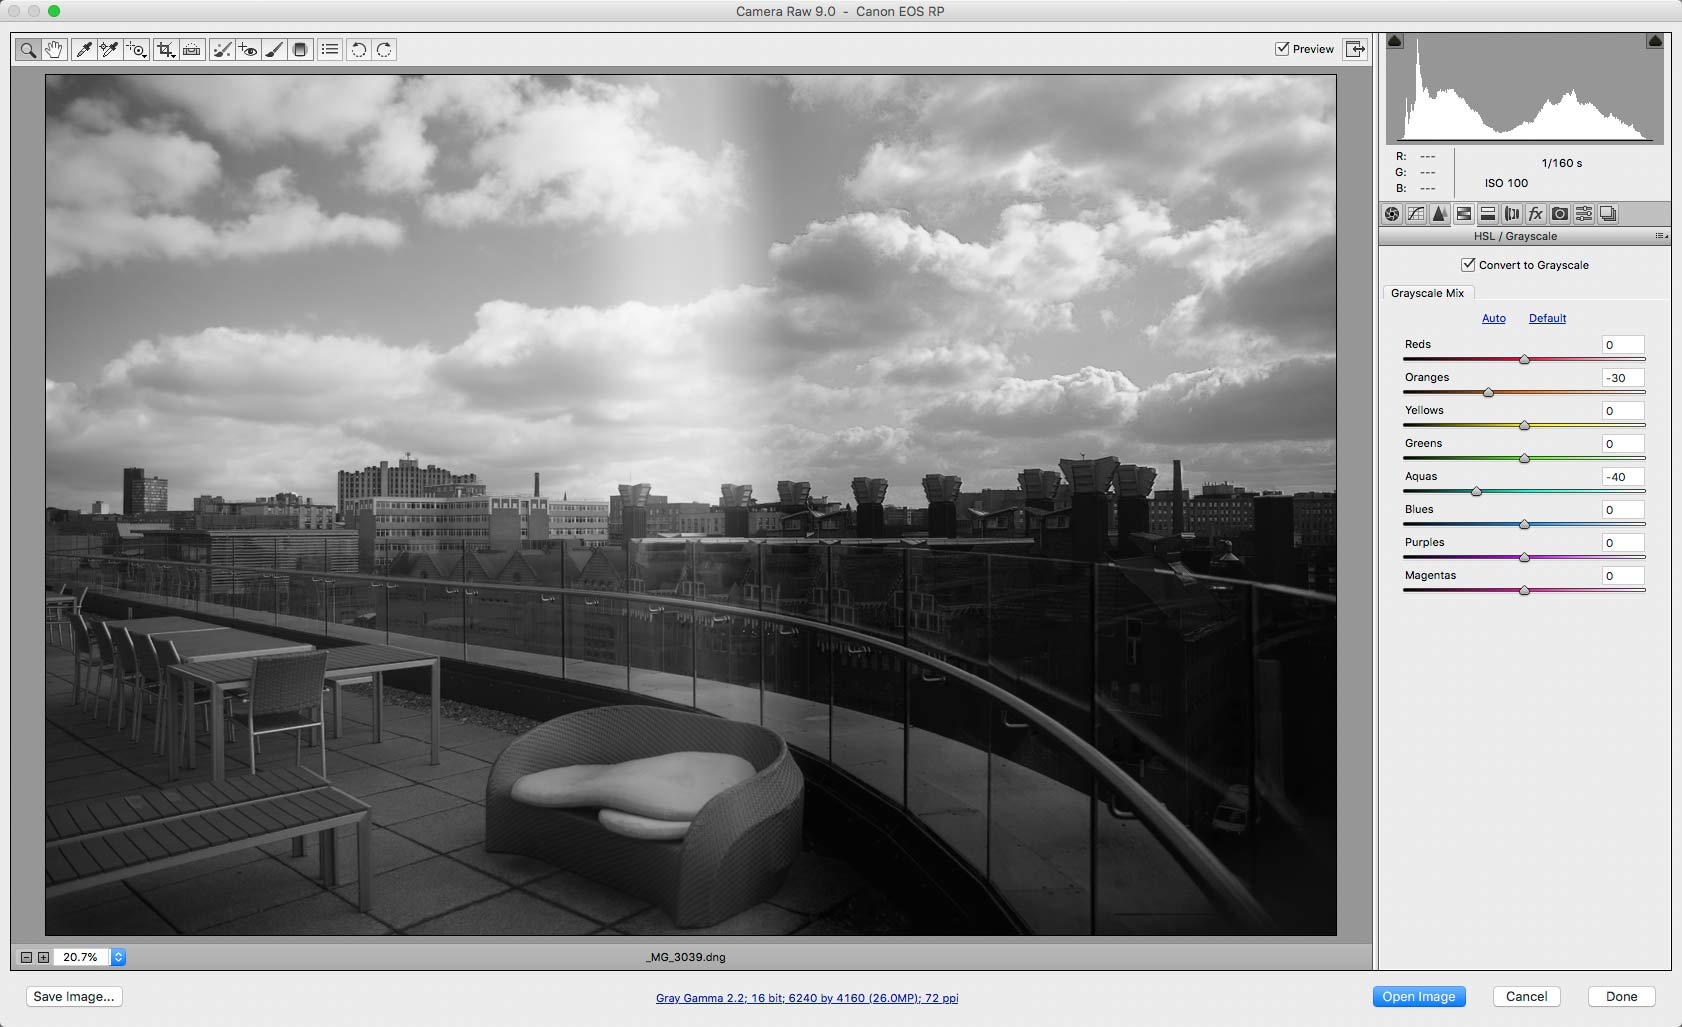Toggle full screen mode icon

[x=1355, y=49]
